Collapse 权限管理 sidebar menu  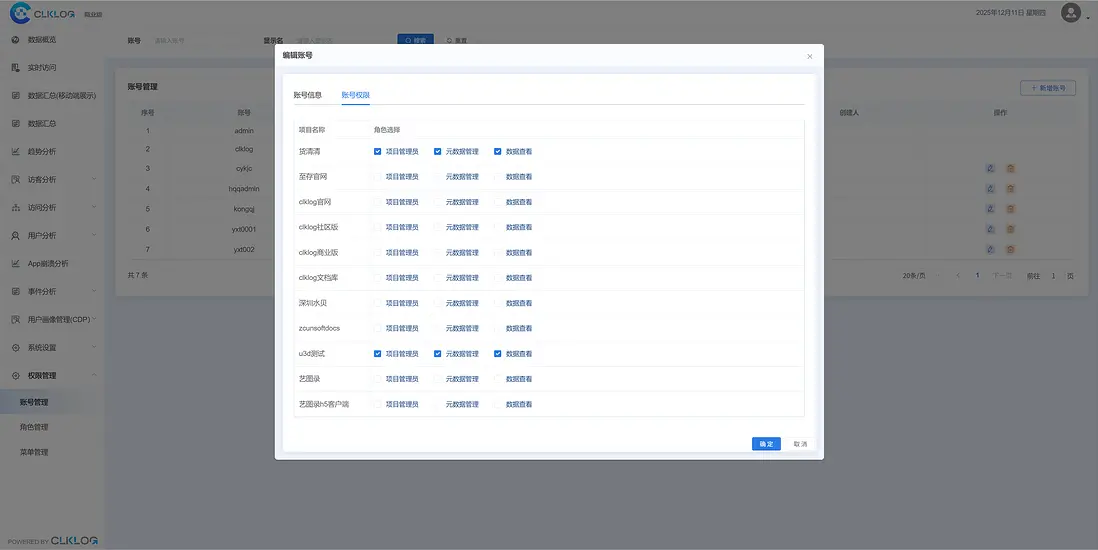53,376
